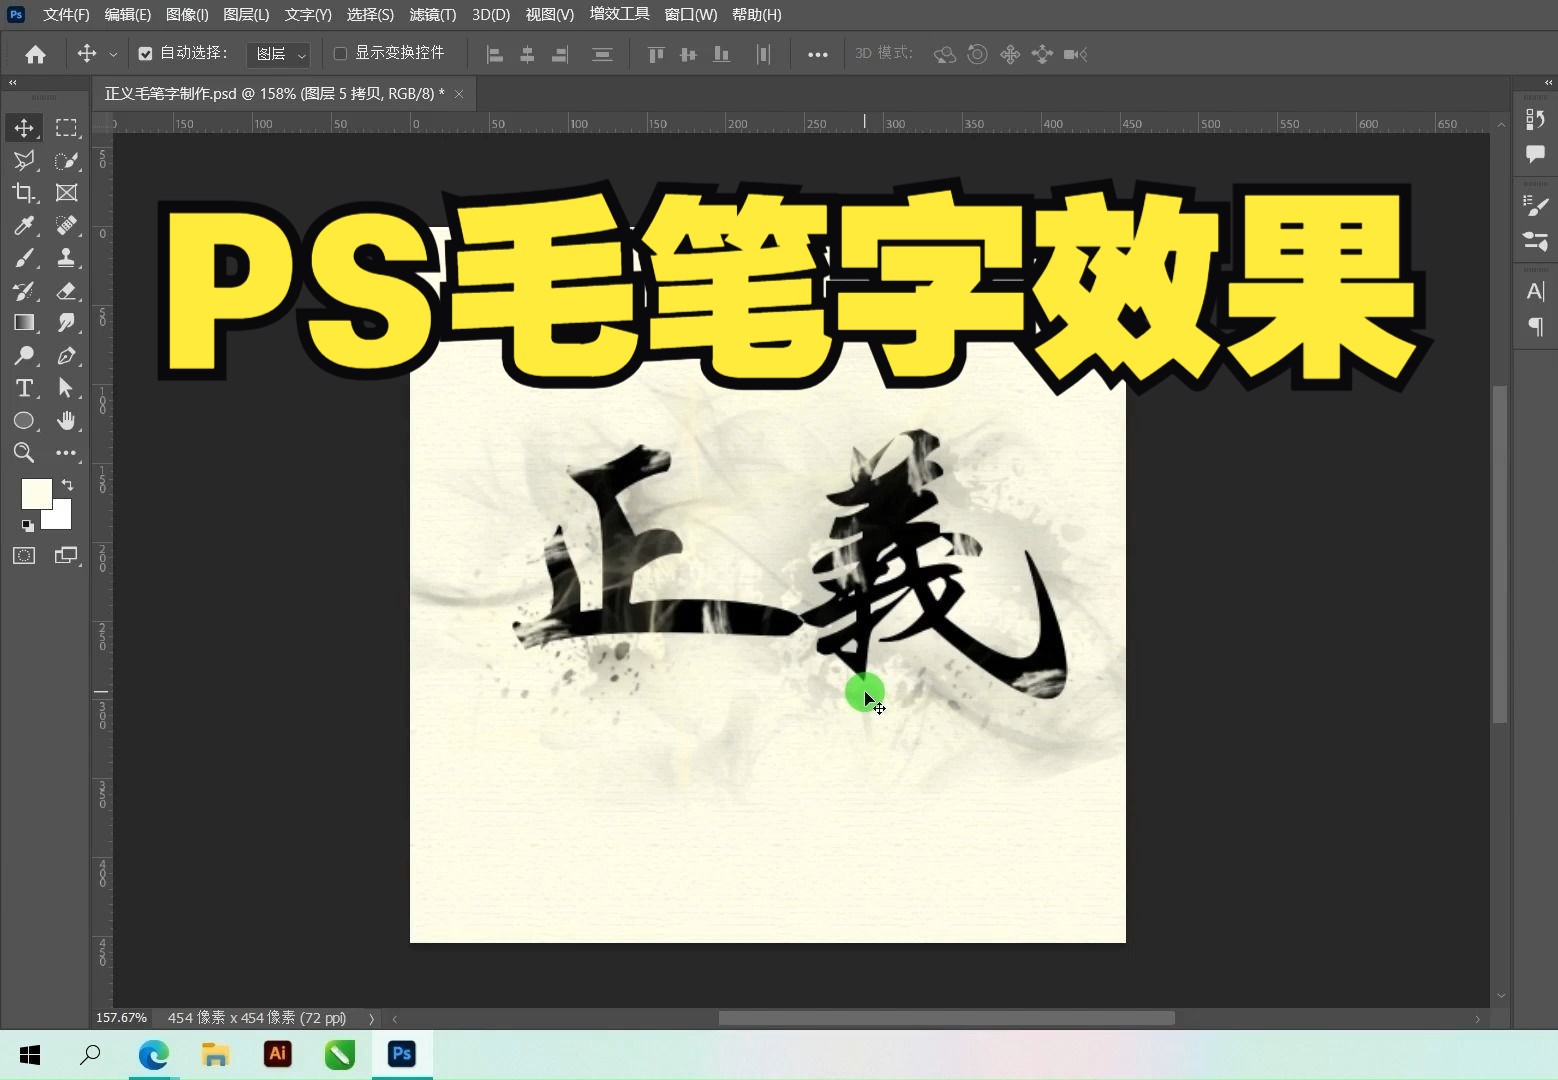Select the Smudge tool
This screenshot has width=1558, height=1080.
(x=66, y=323)
